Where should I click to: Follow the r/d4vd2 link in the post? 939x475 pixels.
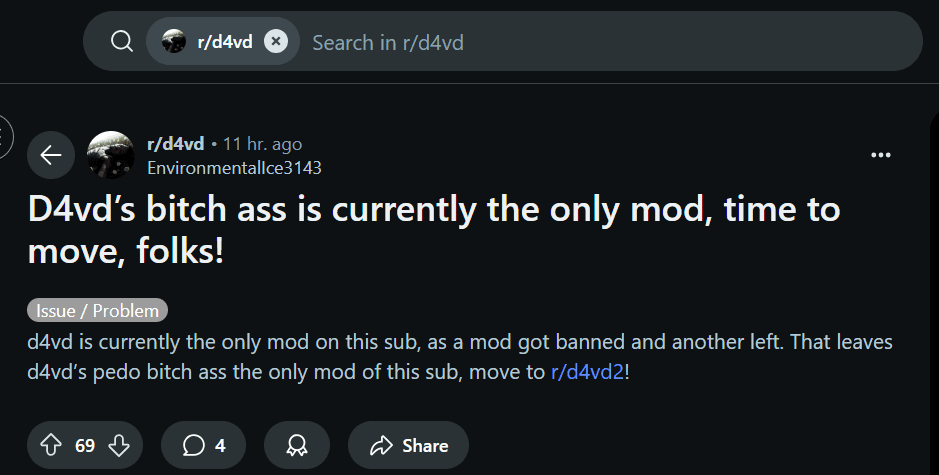[x=587, y=373]
